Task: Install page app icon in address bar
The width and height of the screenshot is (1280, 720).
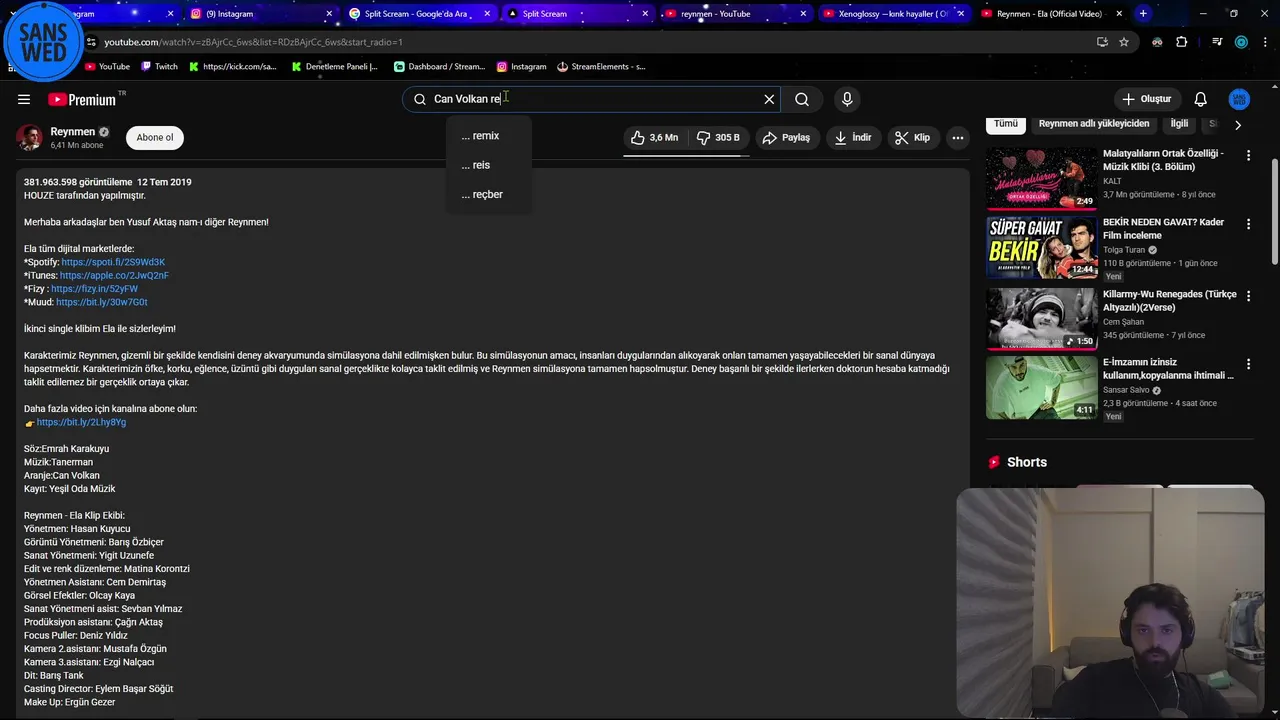Action: [x=1102, y=42]
